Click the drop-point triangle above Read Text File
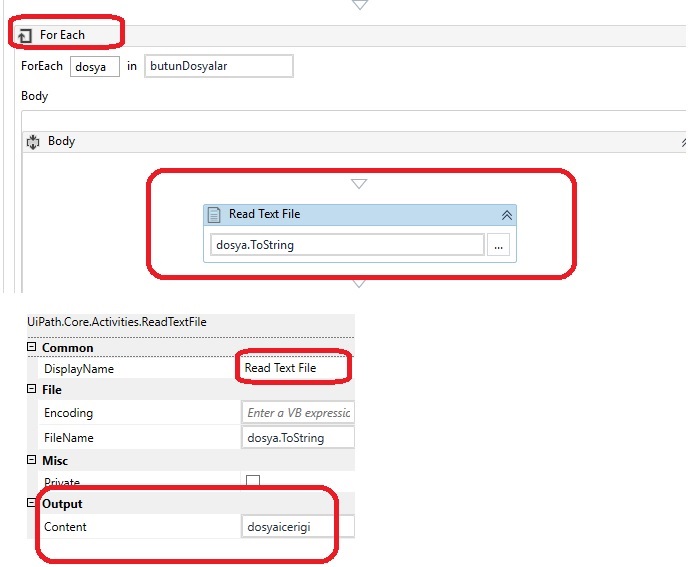The width and height of the screenshot is (699, 567). pos(359,184)
